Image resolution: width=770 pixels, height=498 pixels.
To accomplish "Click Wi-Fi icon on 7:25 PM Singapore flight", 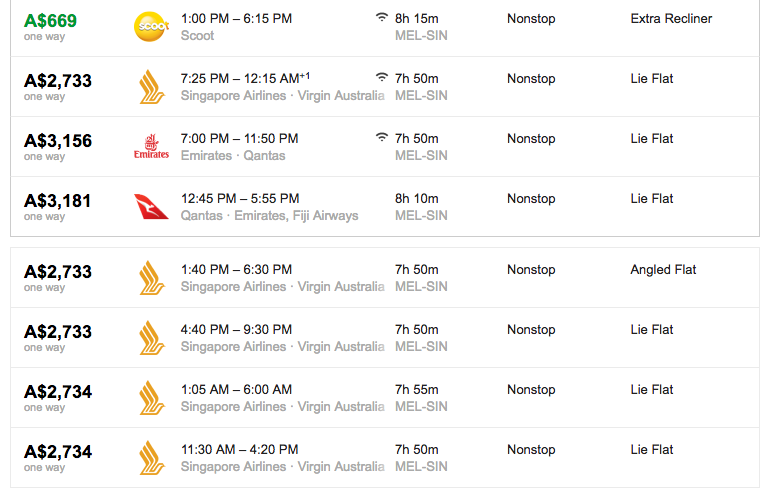I will pyautogui.click(x=382, y=78).
